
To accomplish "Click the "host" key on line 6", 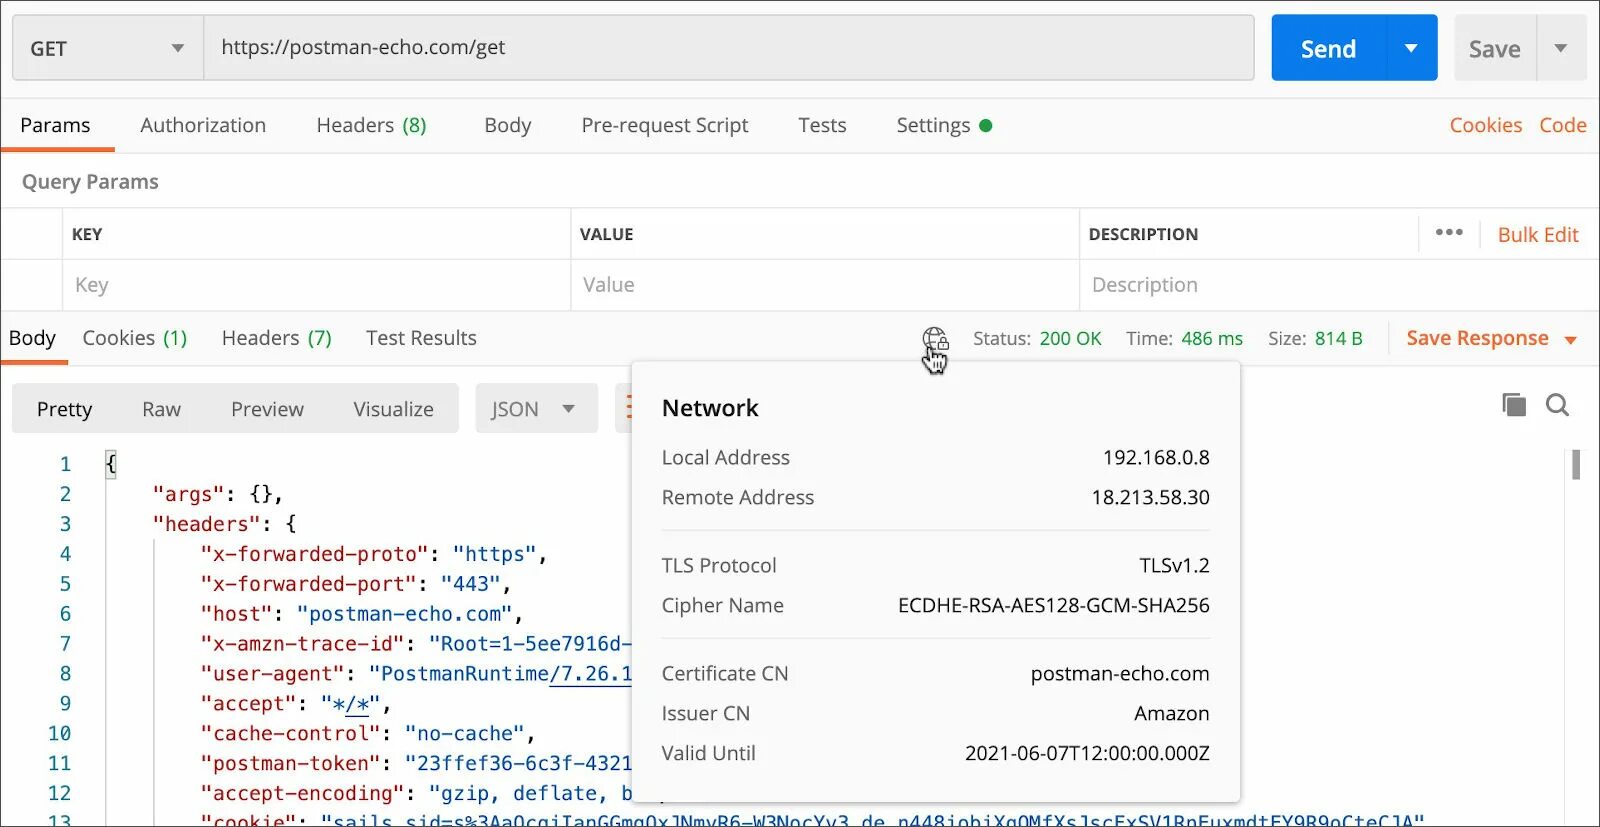I will [236, 614].
